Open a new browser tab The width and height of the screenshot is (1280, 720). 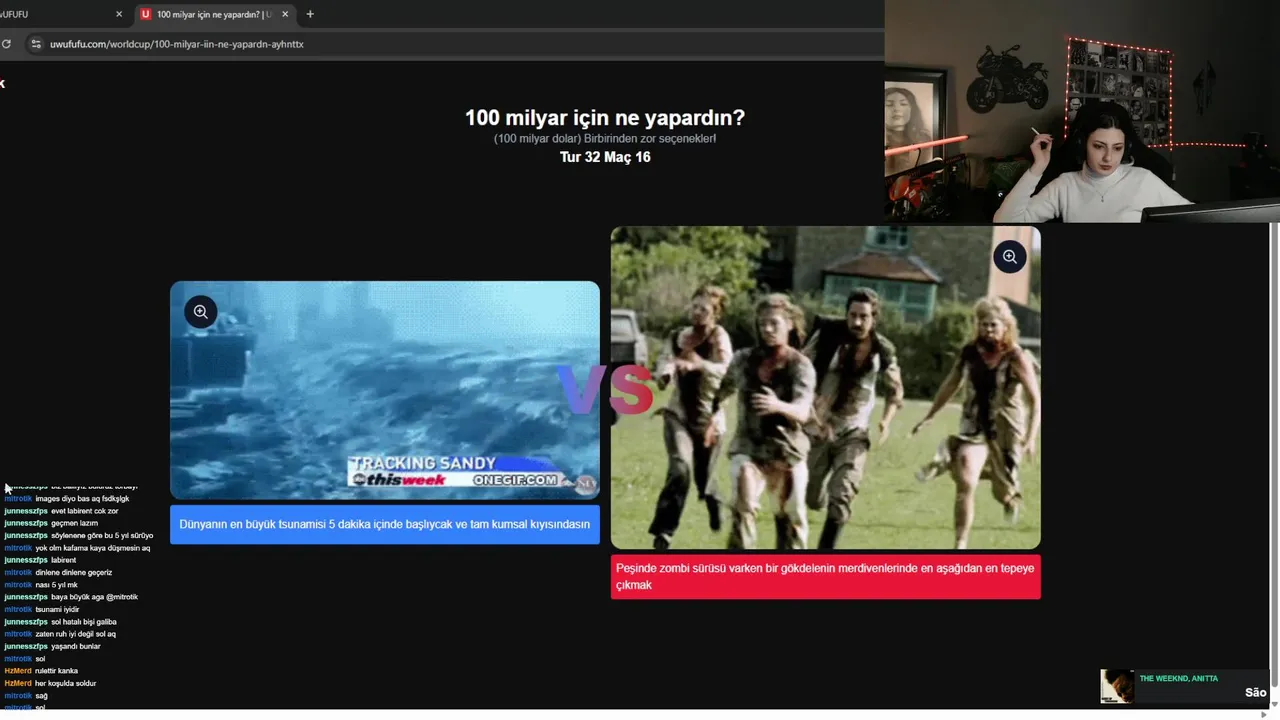click(310, 14)
